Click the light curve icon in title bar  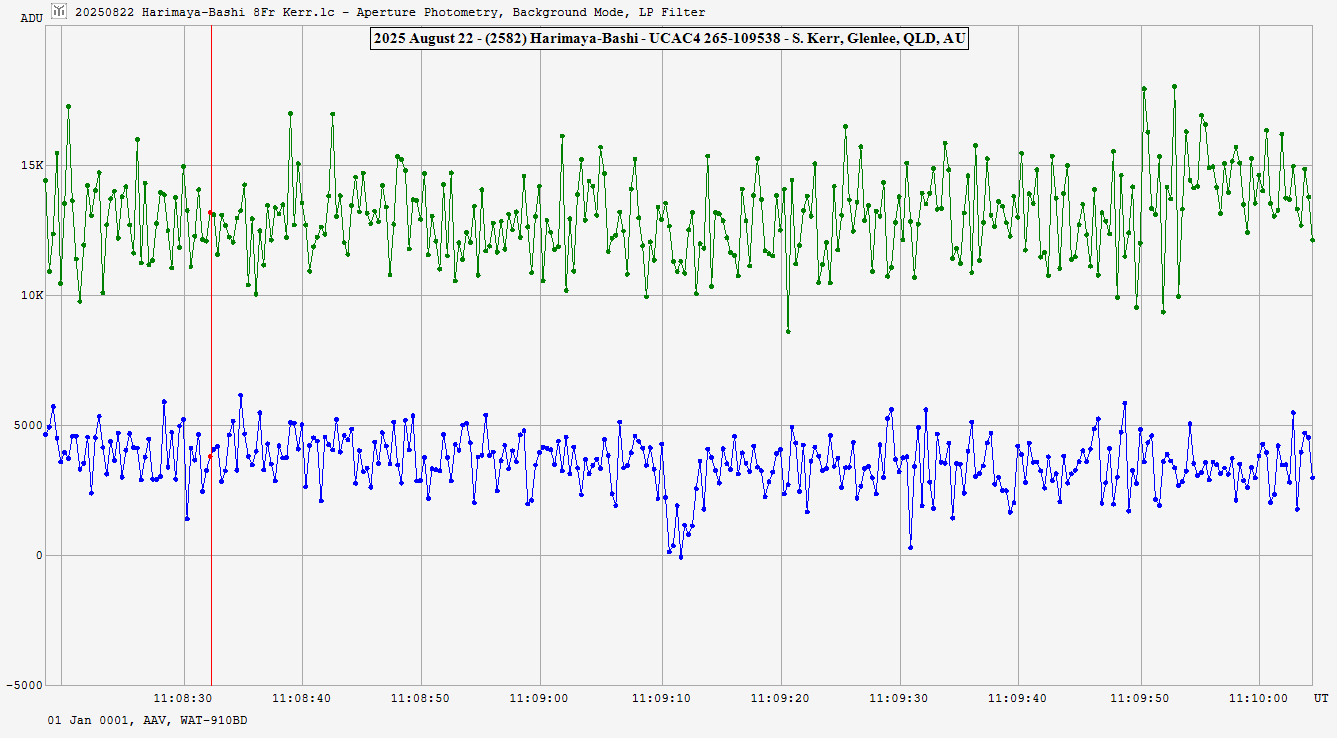[60, 12]
